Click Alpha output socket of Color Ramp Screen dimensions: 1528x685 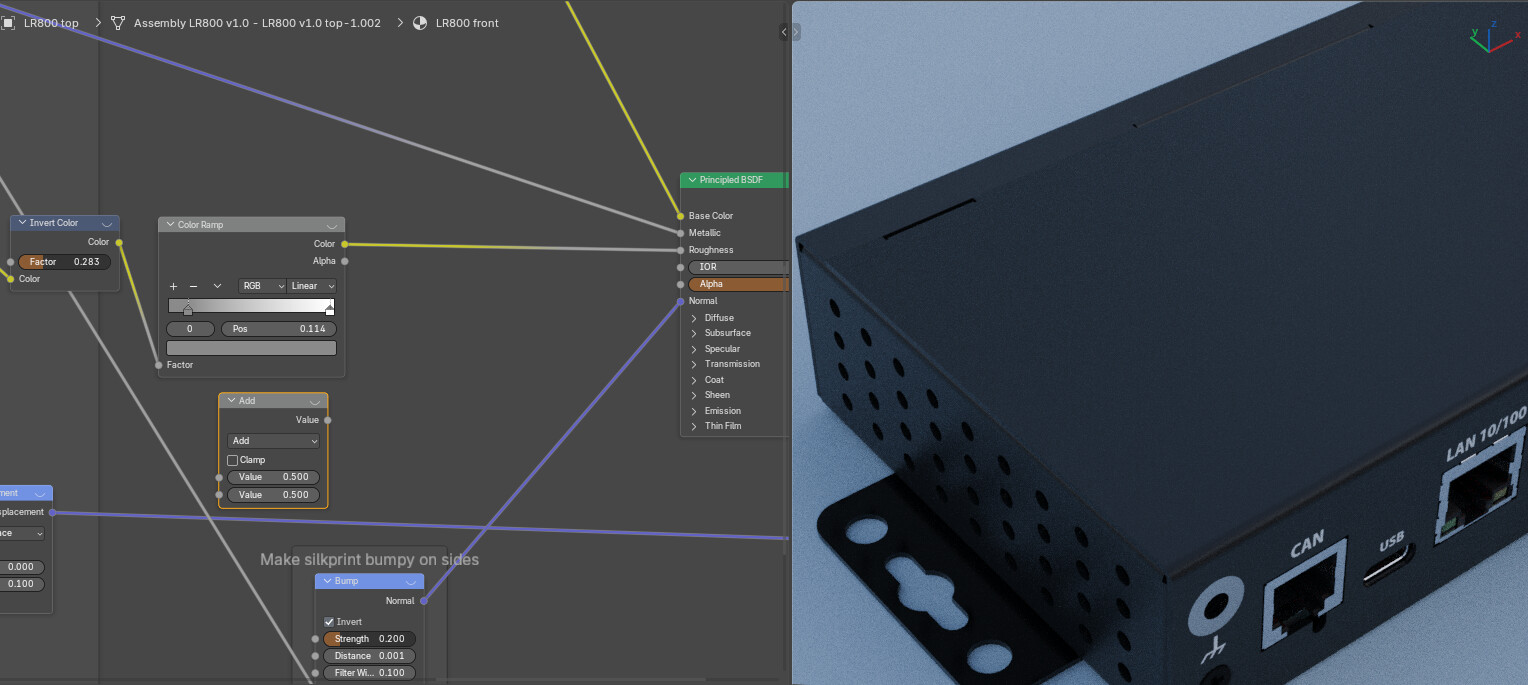(345, 261)
